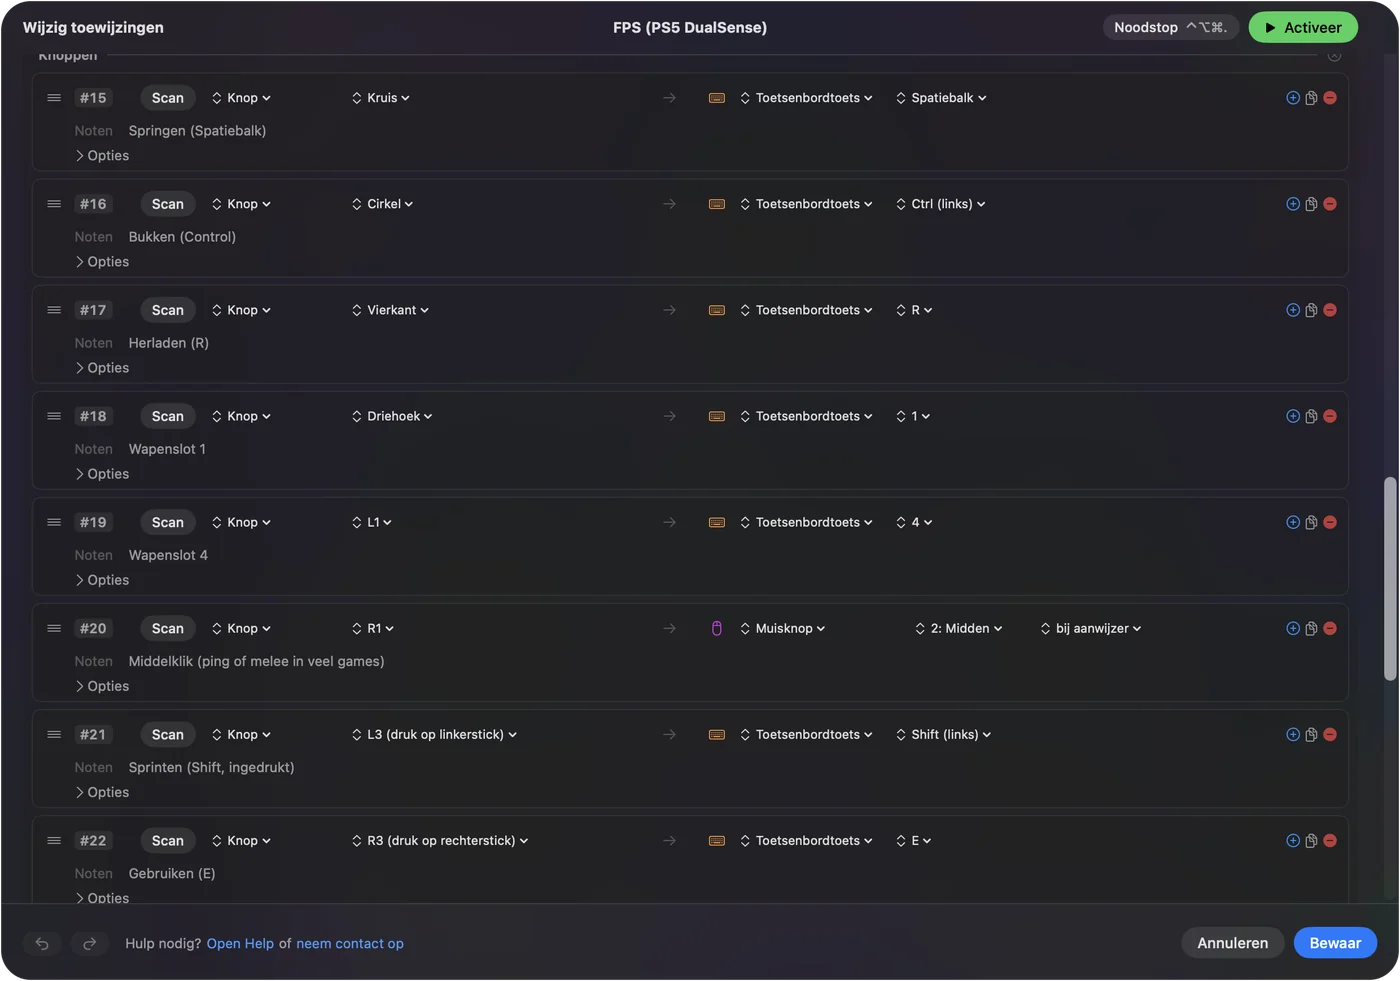
Task: Remove mapping #15 with red minus icon
Action: click(x=1330, y=98)
